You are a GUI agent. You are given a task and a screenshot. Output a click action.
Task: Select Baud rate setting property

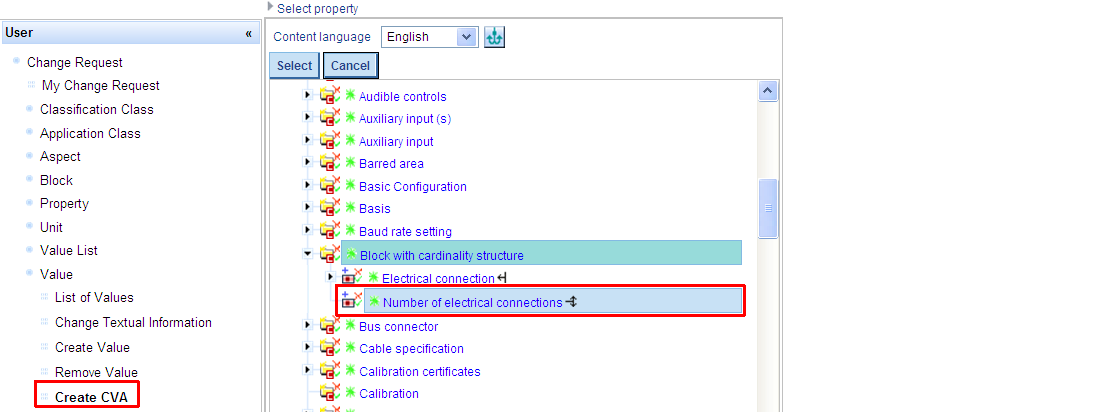pyautogui.click(x=405, y=232)
